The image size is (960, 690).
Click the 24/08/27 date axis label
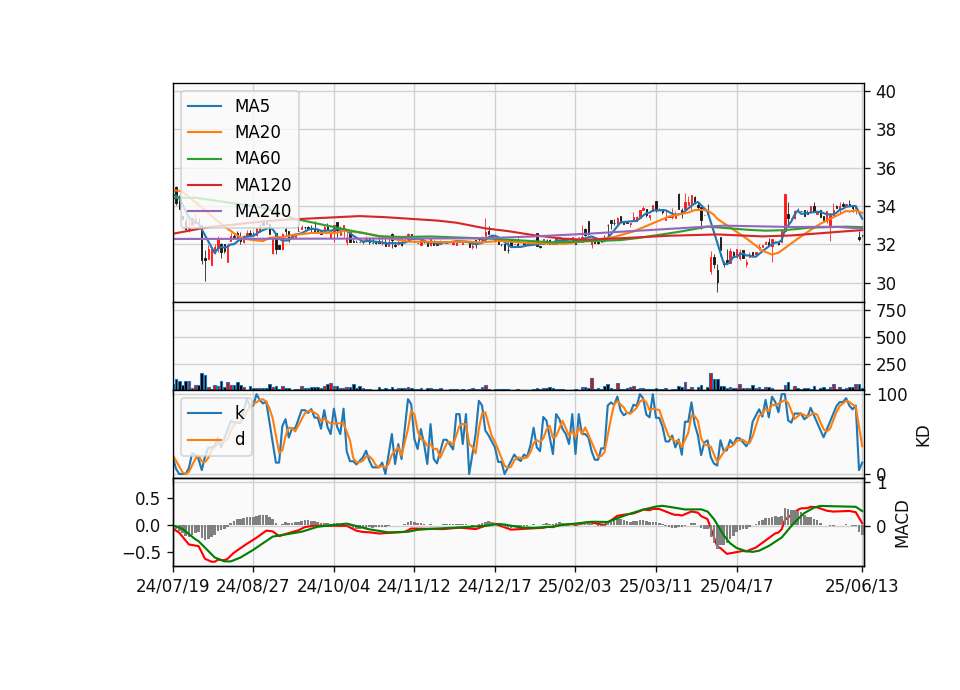click(253, 586)
